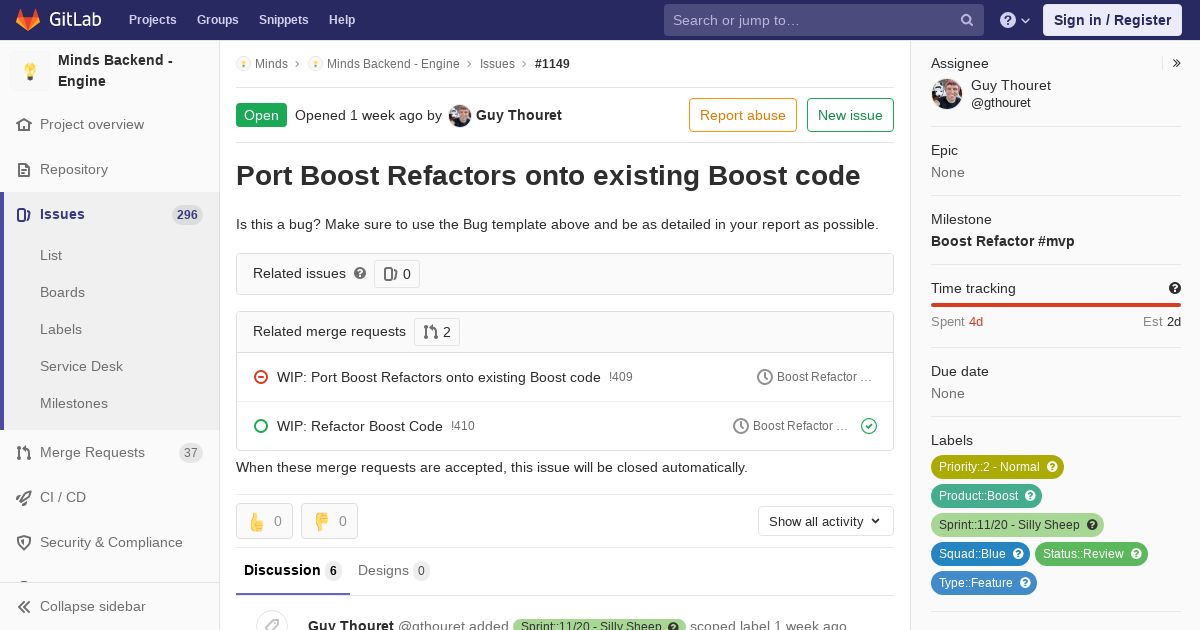Open WIP: Port Boost Refactors merge request
Image resolution: width=1200 pixels, height=630 pixels.
(x=439, y=377)
